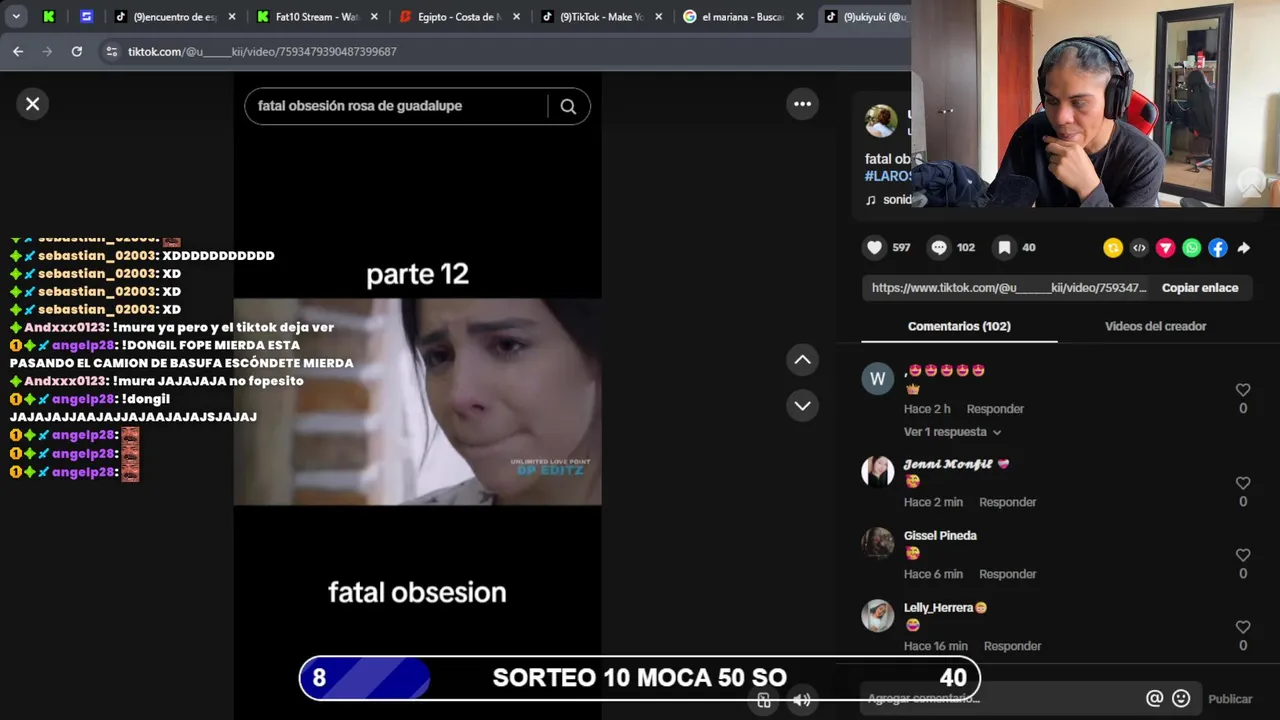Image resolution: width=1280 pixels, height=720 pixels.
Task: Go to previous video with up chevron
Action: pos(802,360)
